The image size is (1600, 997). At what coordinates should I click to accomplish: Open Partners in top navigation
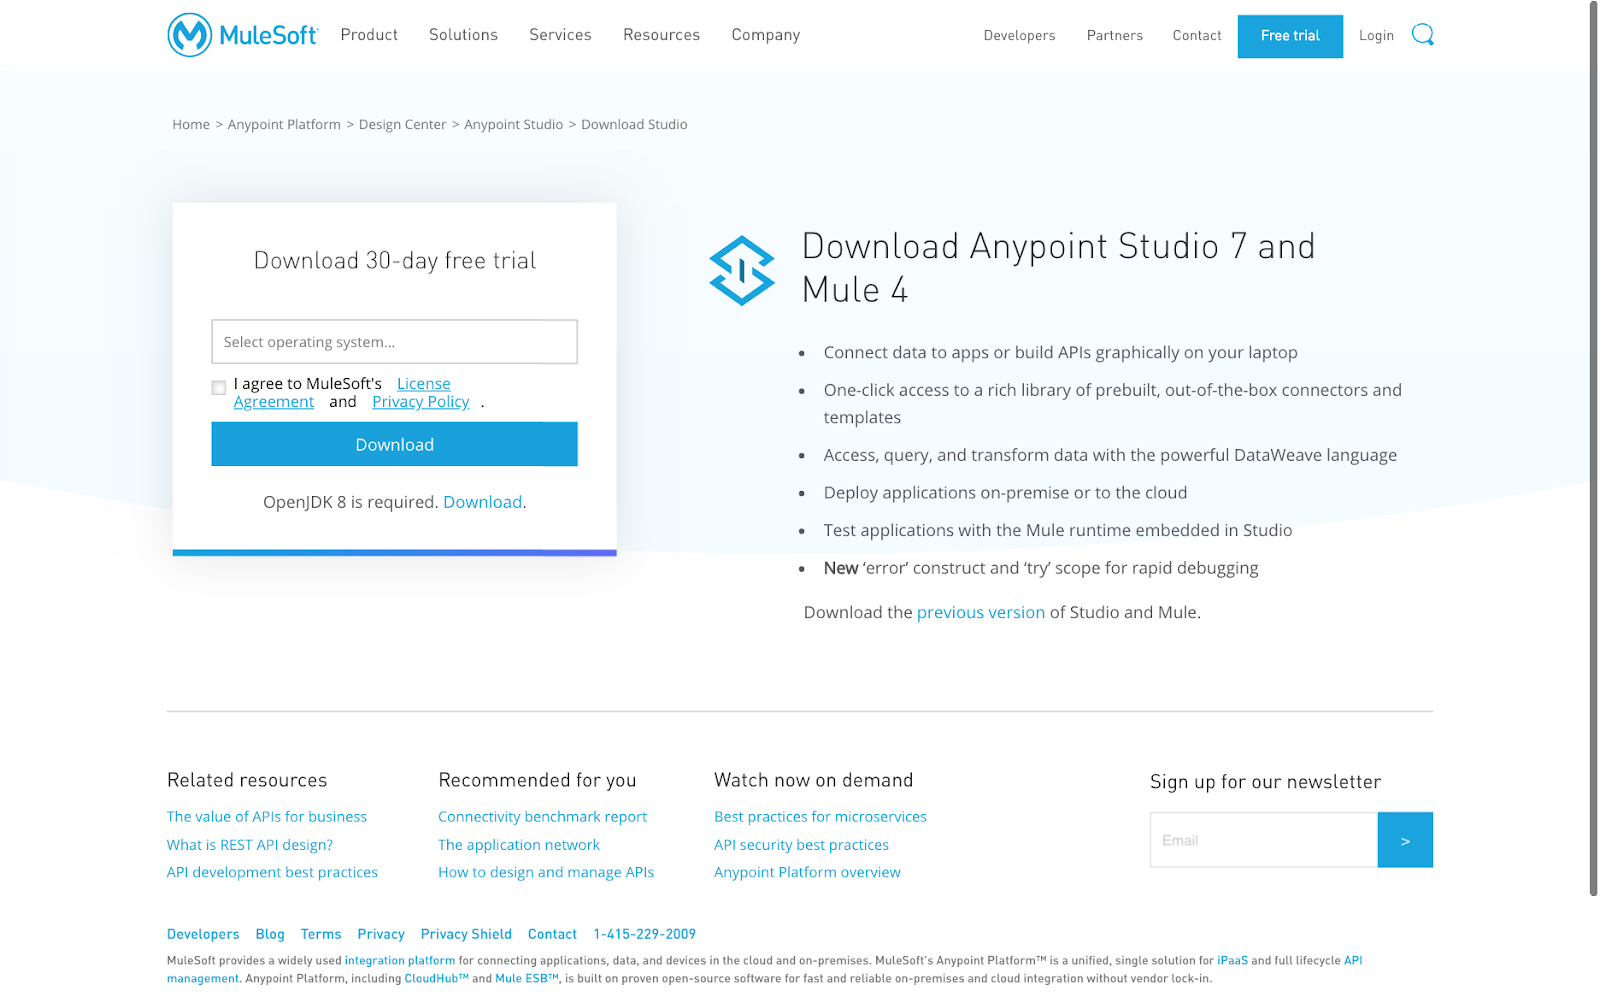click(x=1114, y=35)
